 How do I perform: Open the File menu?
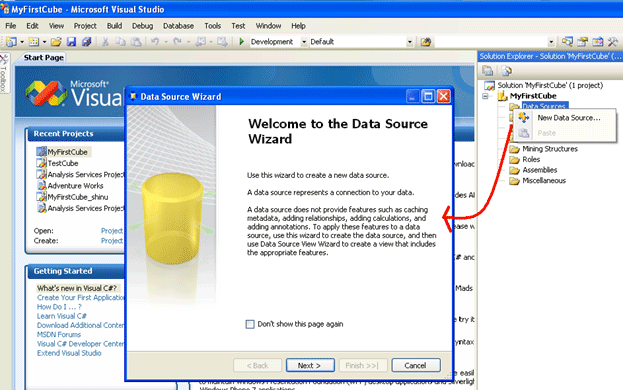[11, 26]
